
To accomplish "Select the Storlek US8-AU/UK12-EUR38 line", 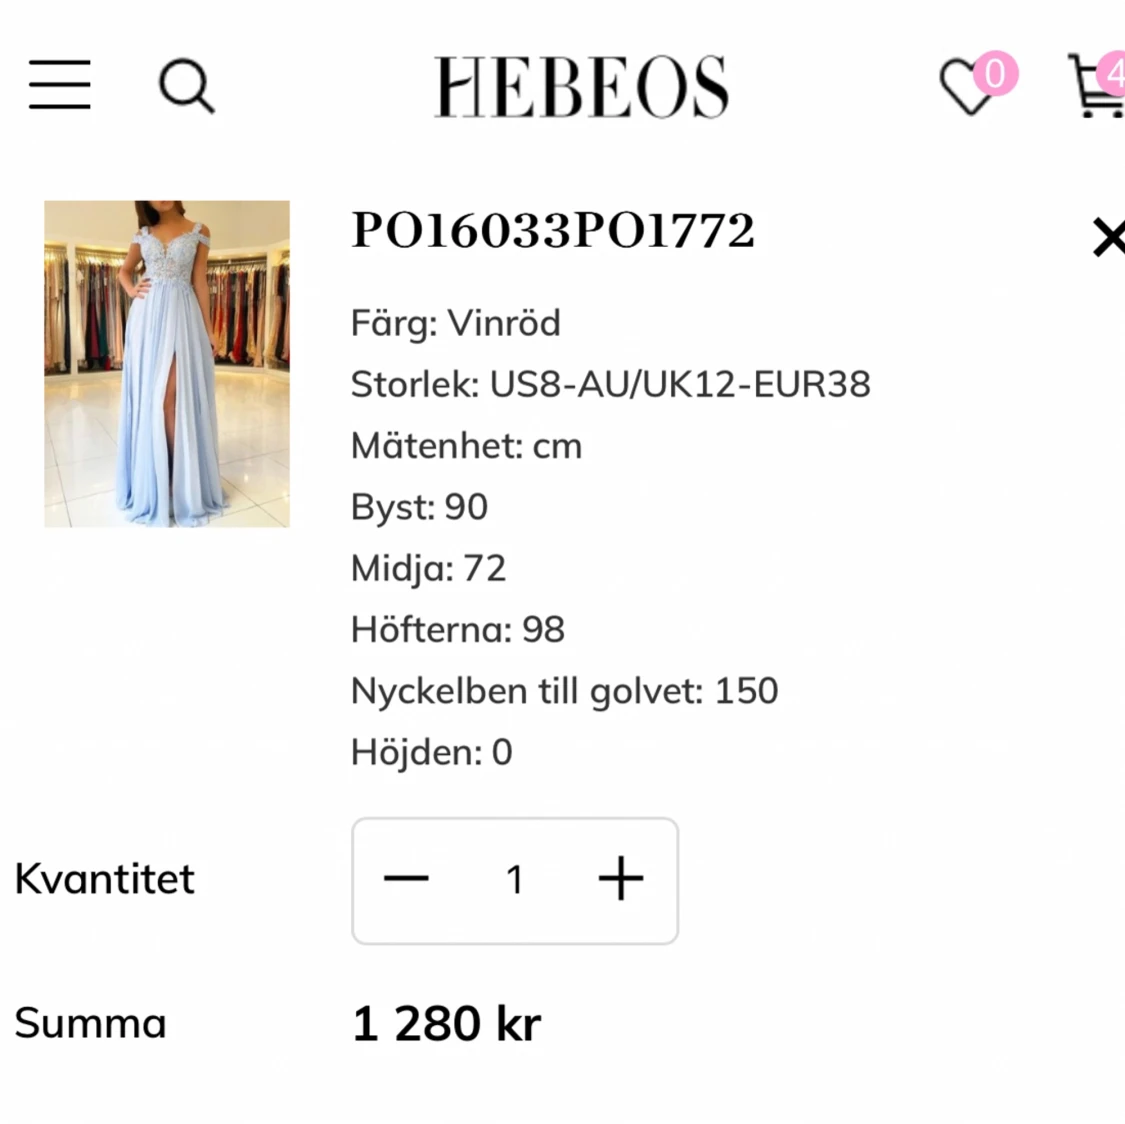I will 610,384.
